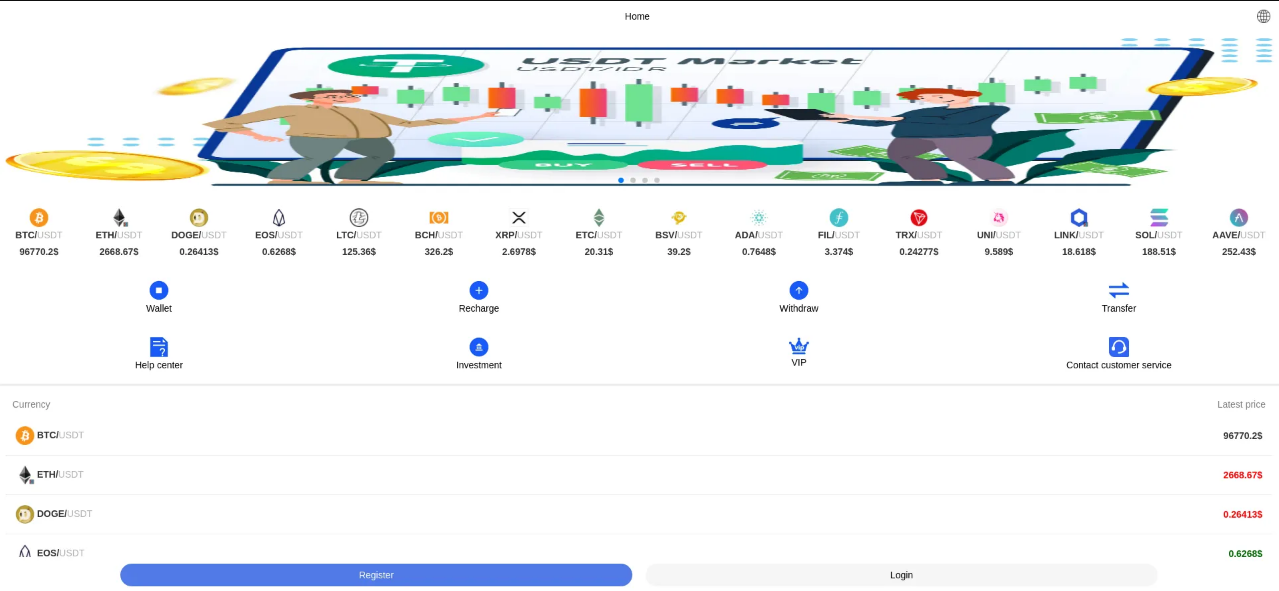The width and height of the screenshot is (1279, 591).
Task: Click the Recharge plus icon
Action: tap(479, 291)
